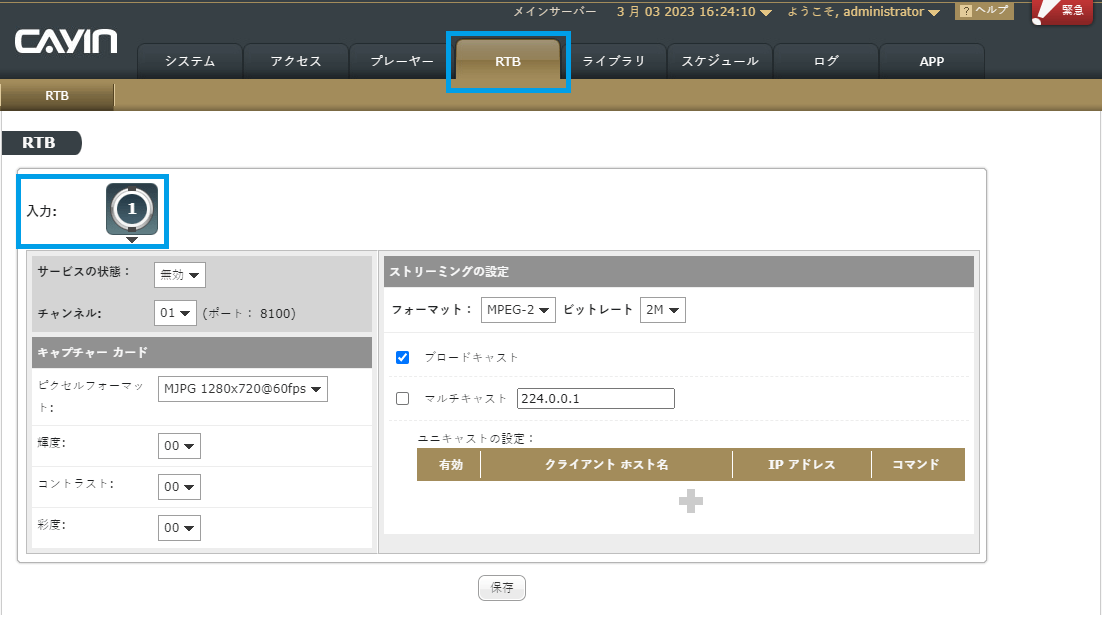Click the red 緊急 emergency button

coord(1061,12)
